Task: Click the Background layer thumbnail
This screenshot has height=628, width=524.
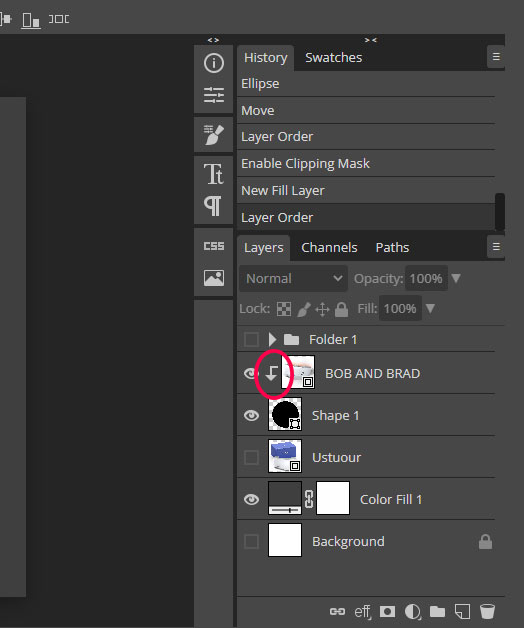Action: point(285,540)
